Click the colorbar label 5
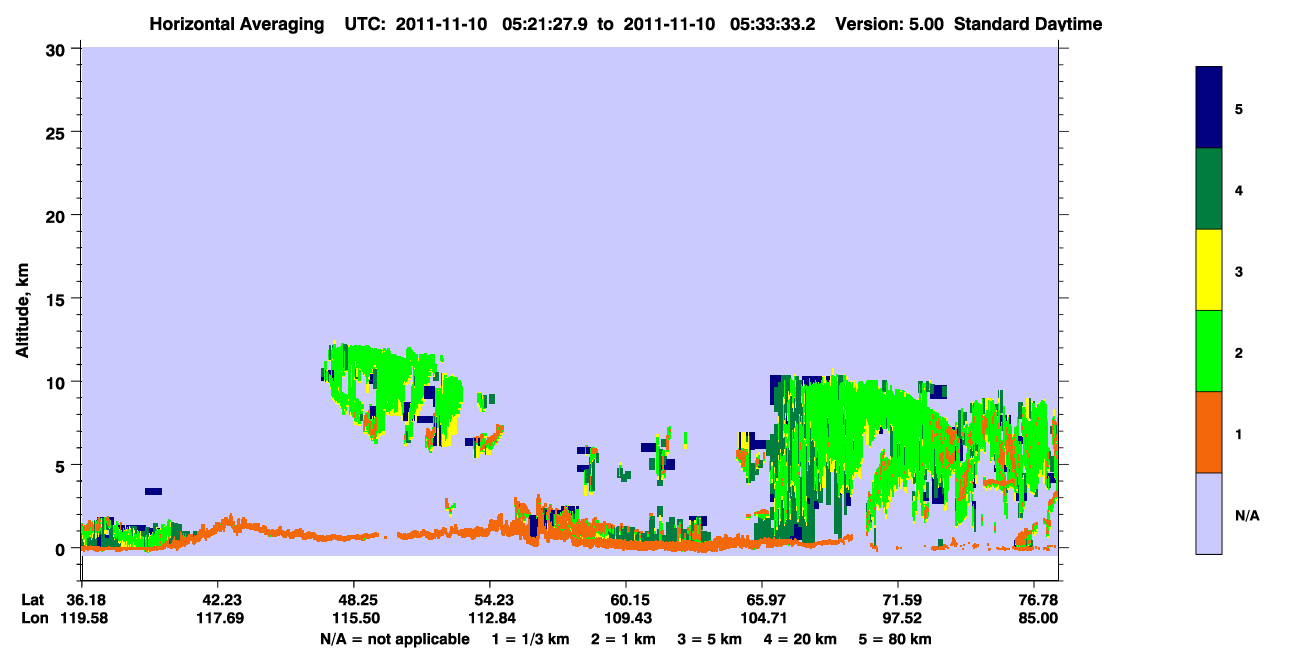The image size is (1300, 667). tap(1239, 108)
